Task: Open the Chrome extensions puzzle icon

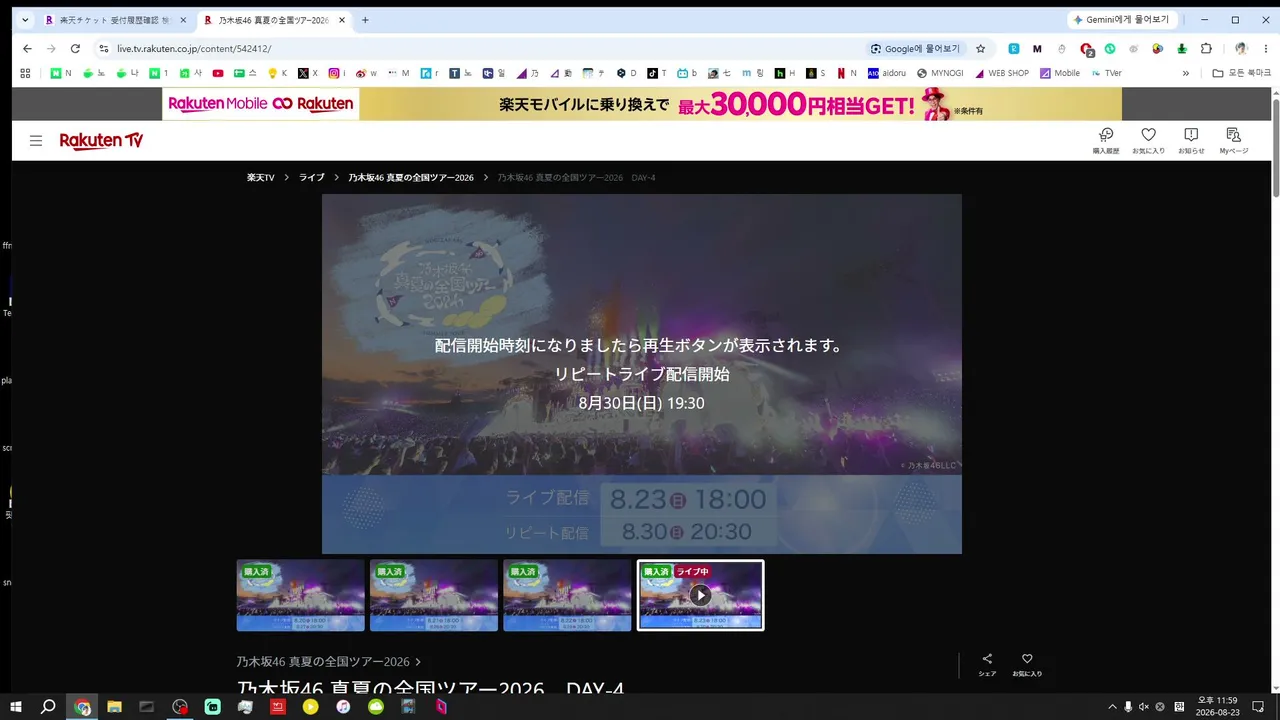Action: 1206,48
